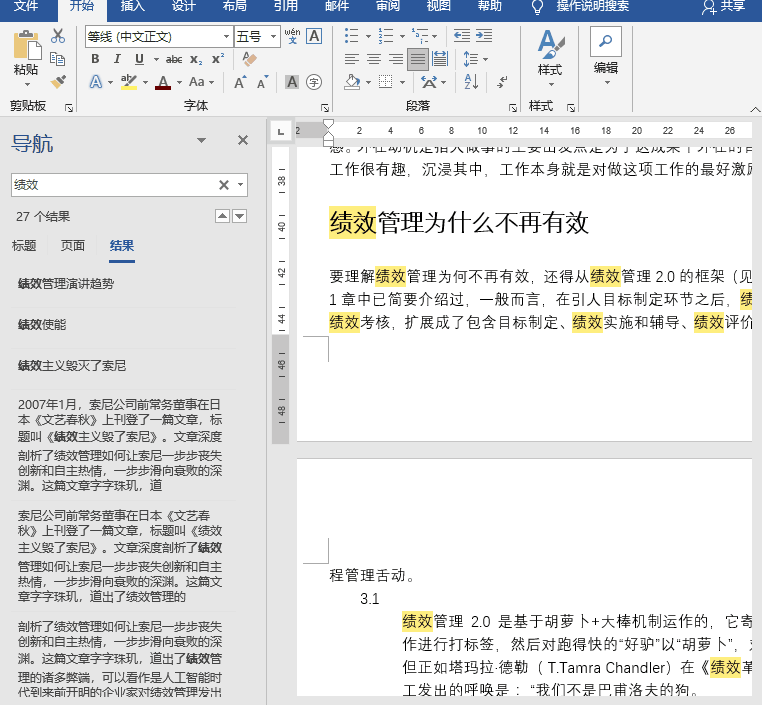Decrease paragraph indent

pyautogui.click(x=462, y=35)
